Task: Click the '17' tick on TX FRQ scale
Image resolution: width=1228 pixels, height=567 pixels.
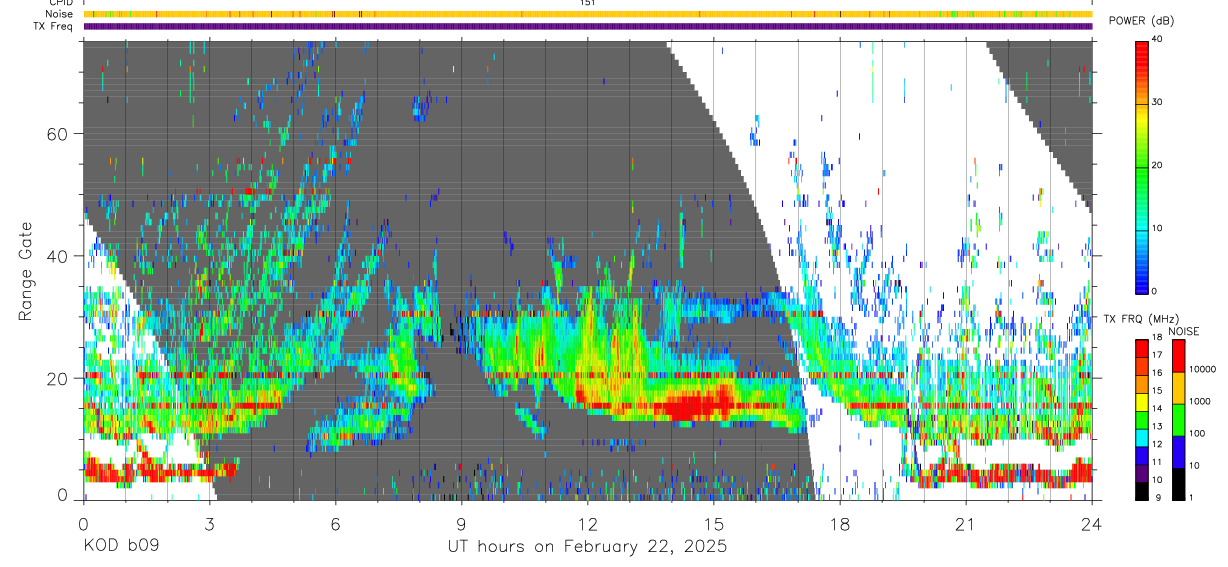Action: (1159, 355)
